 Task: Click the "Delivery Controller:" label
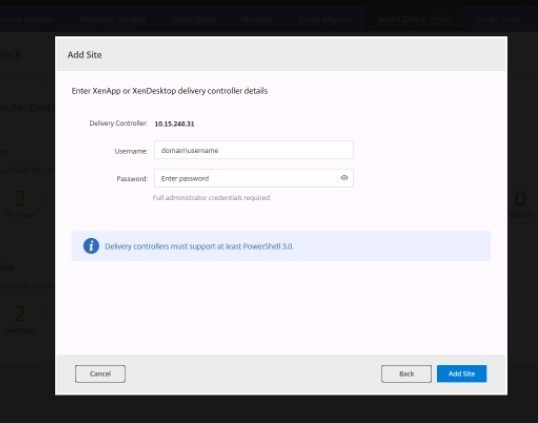pyautogui.click(x=118, y=123)
